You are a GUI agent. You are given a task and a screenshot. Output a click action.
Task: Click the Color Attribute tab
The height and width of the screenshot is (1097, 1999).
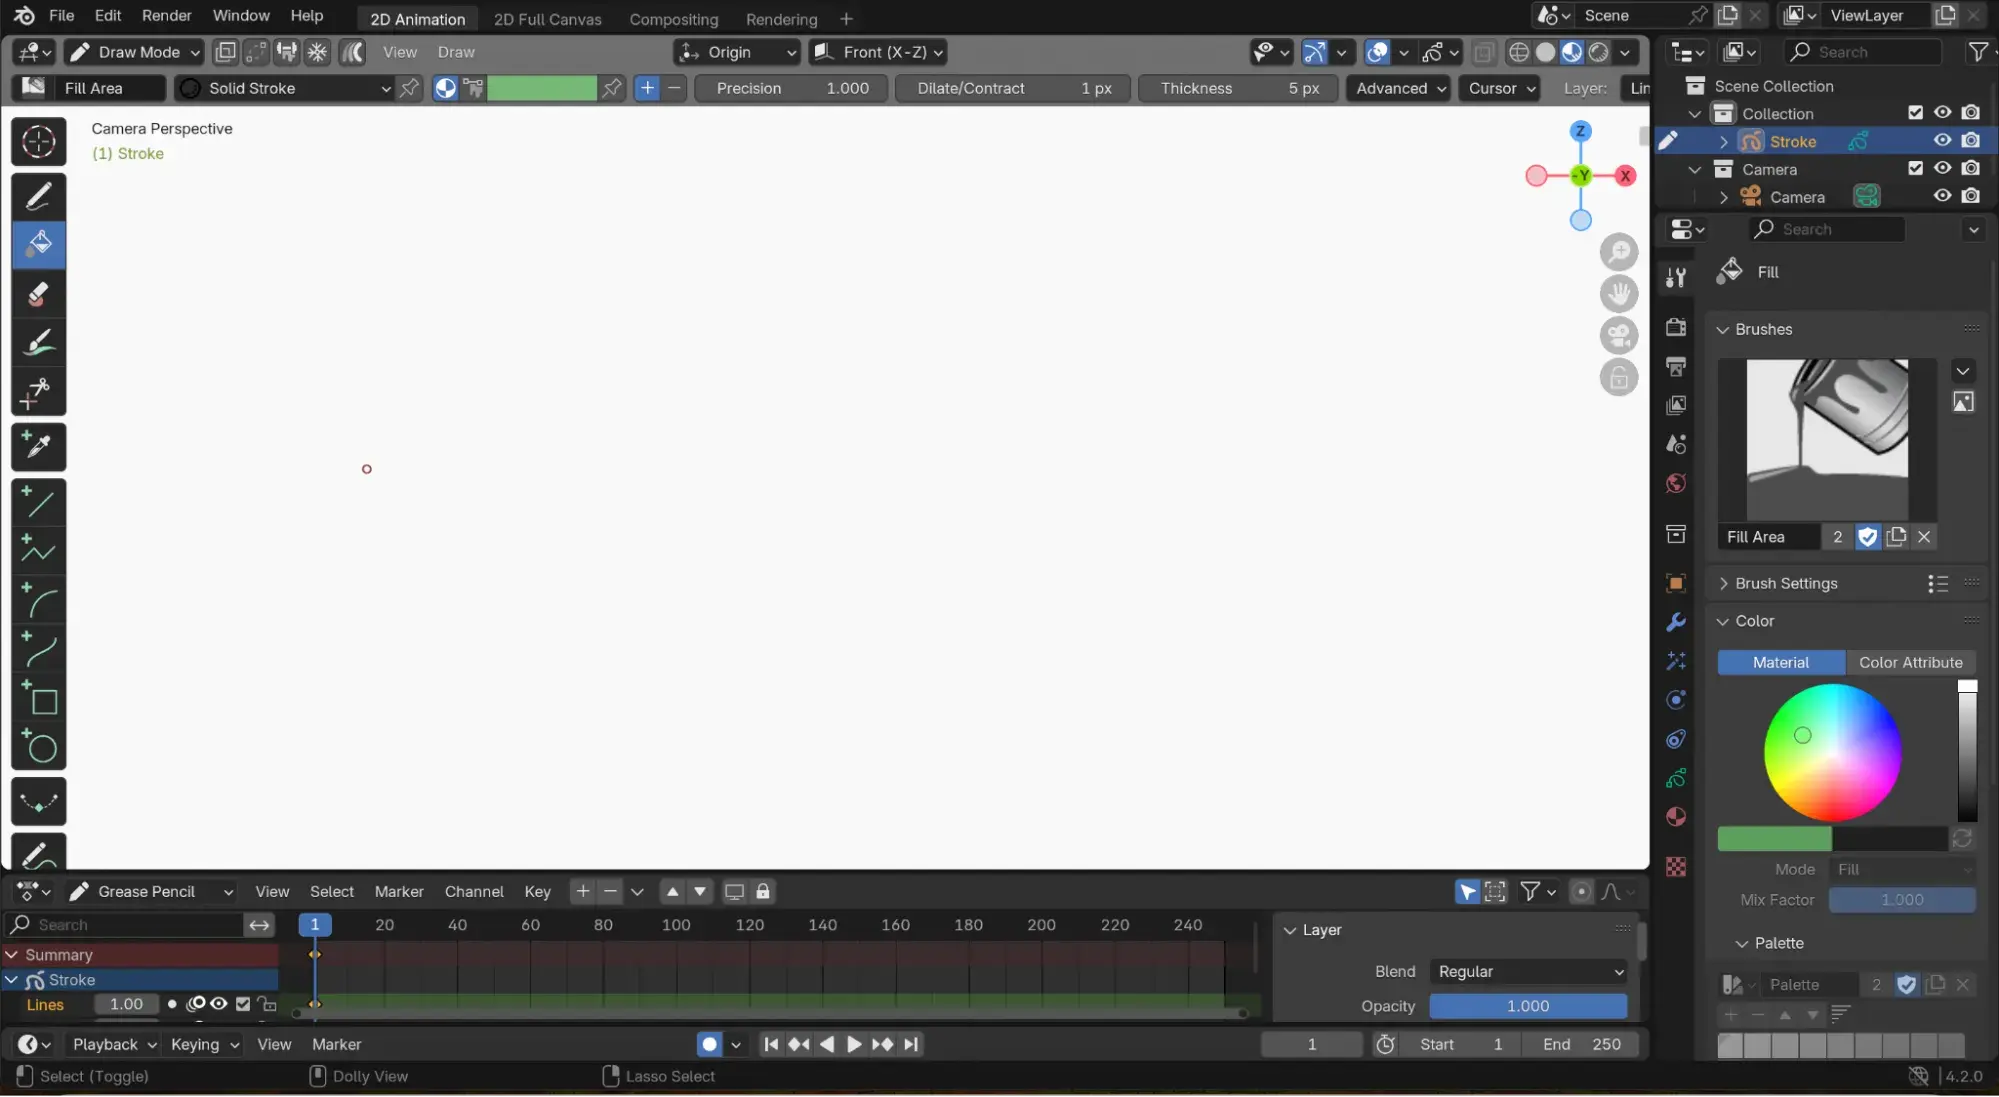(x=1911, y=662)
